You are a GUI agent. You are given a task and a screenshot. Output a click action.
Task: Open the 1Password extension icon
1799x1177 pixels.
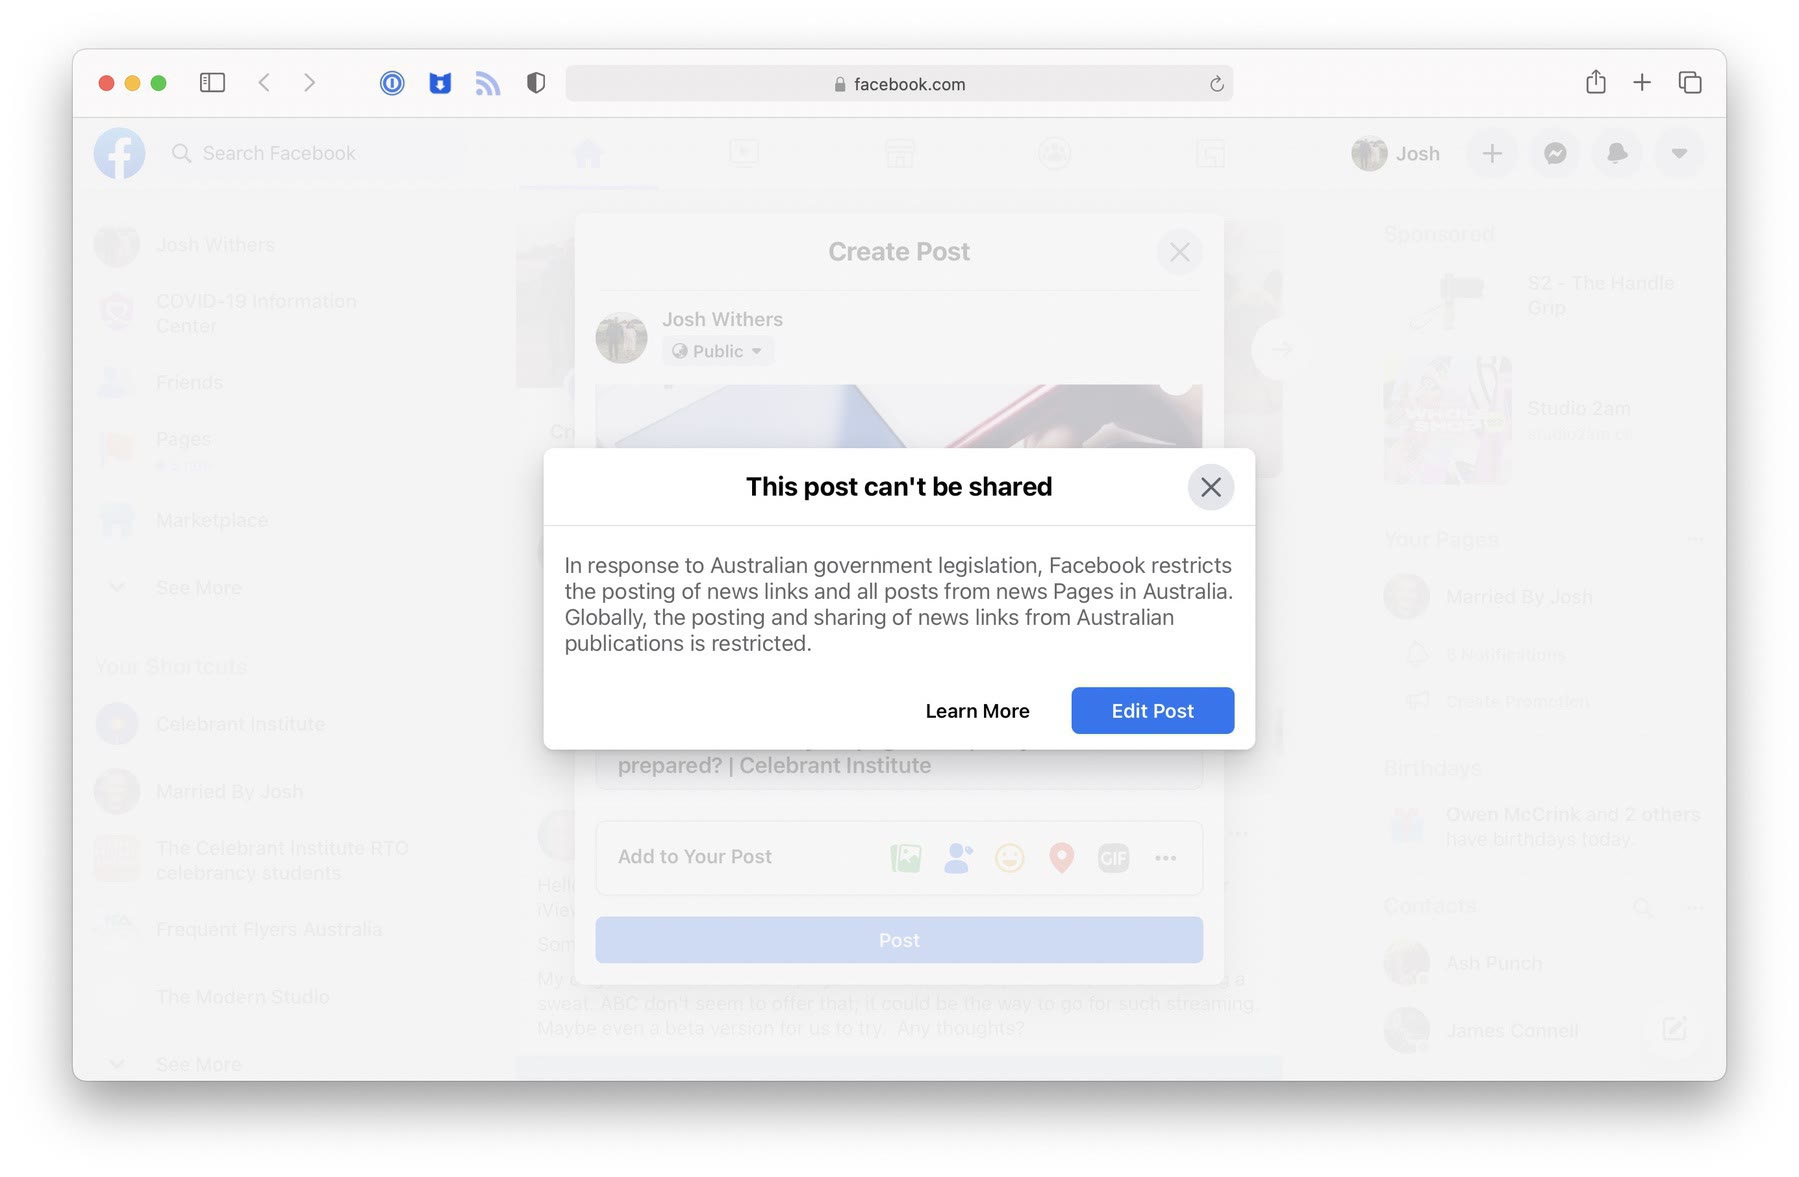(392, 83)
